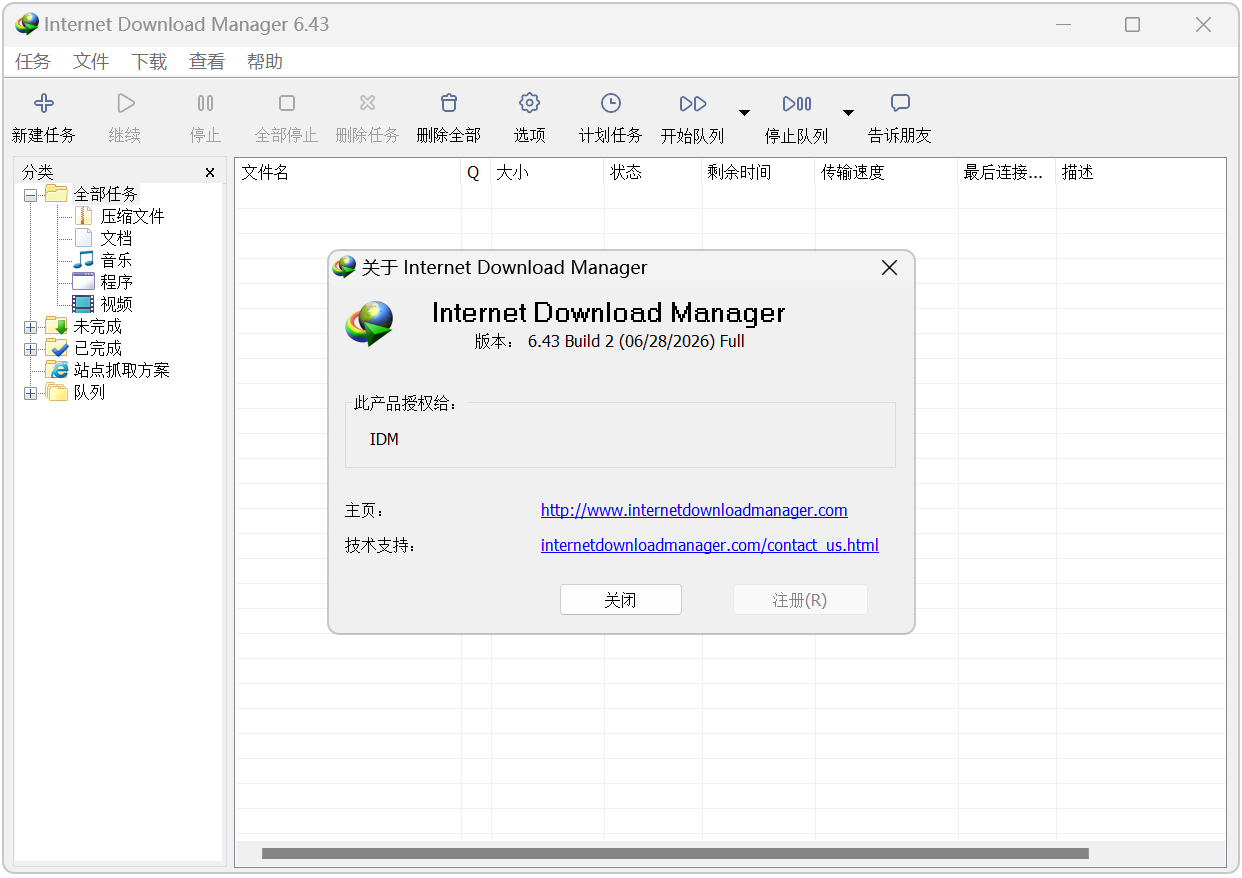Image resolution: width=1242 pixels, height=878 pixels.
Task: Select the 队列 folder icon
Action: 57,392
